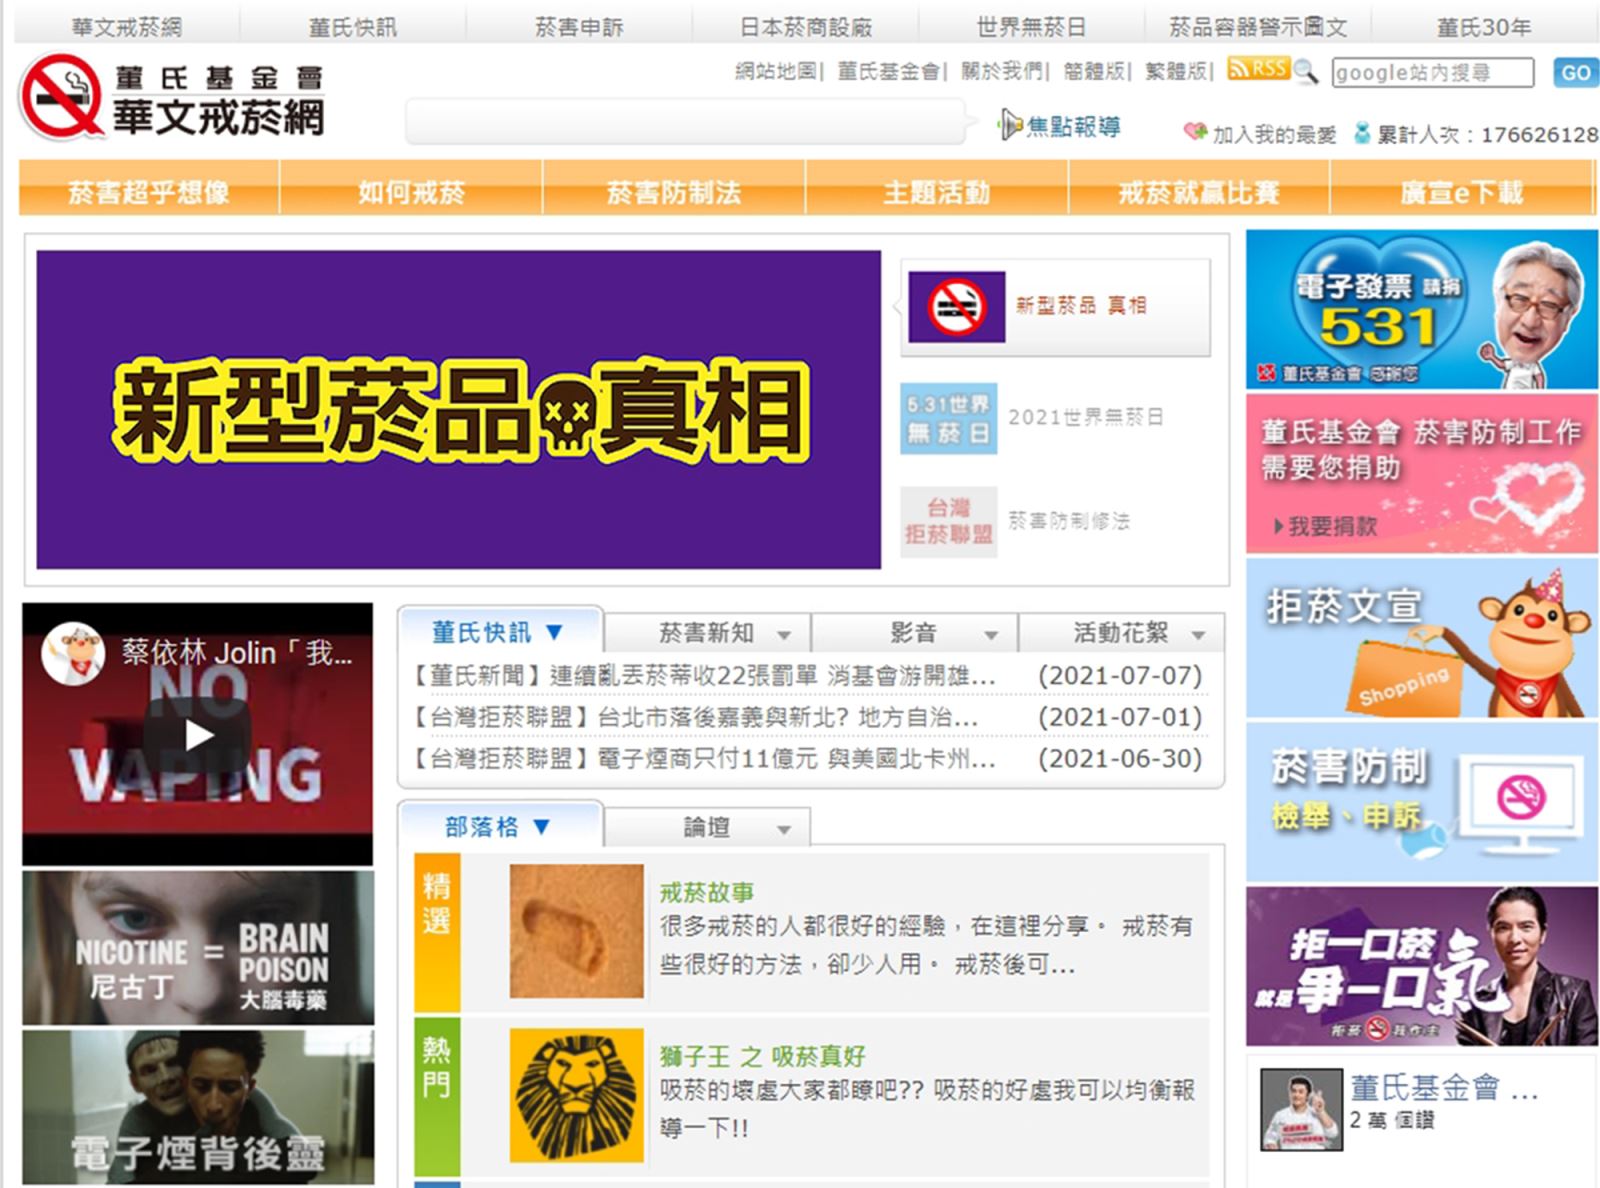Viewport: 1600px width, 1188px height.
Task: Click the 焦點報導 speaker icon
Action: [1010, 126]
